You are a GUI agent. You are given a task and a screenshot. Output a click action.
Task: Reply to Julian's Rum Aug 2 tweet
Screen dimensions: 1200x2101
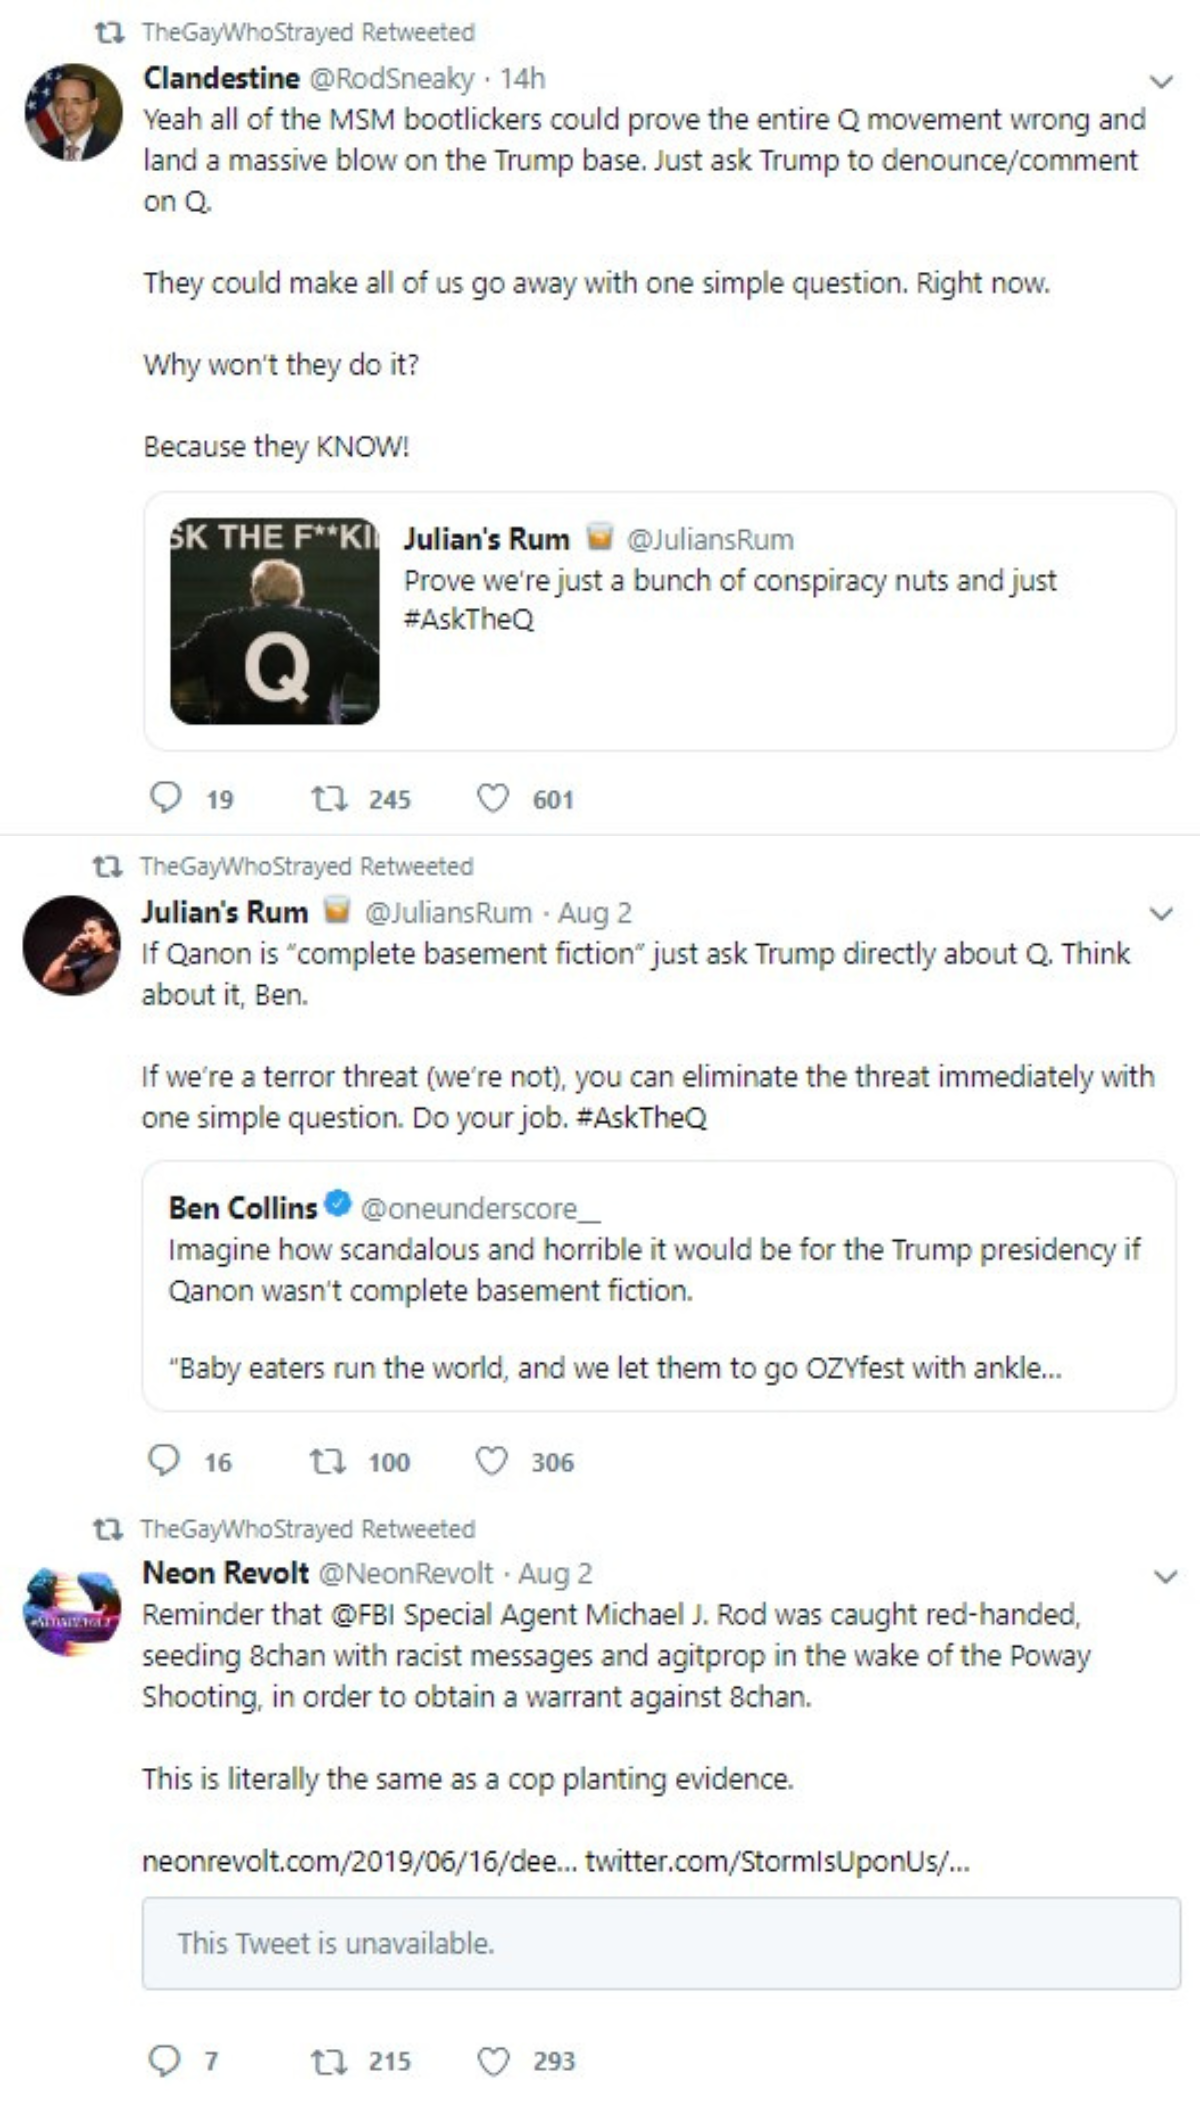pyautogui.click(x=164, y=1461)
